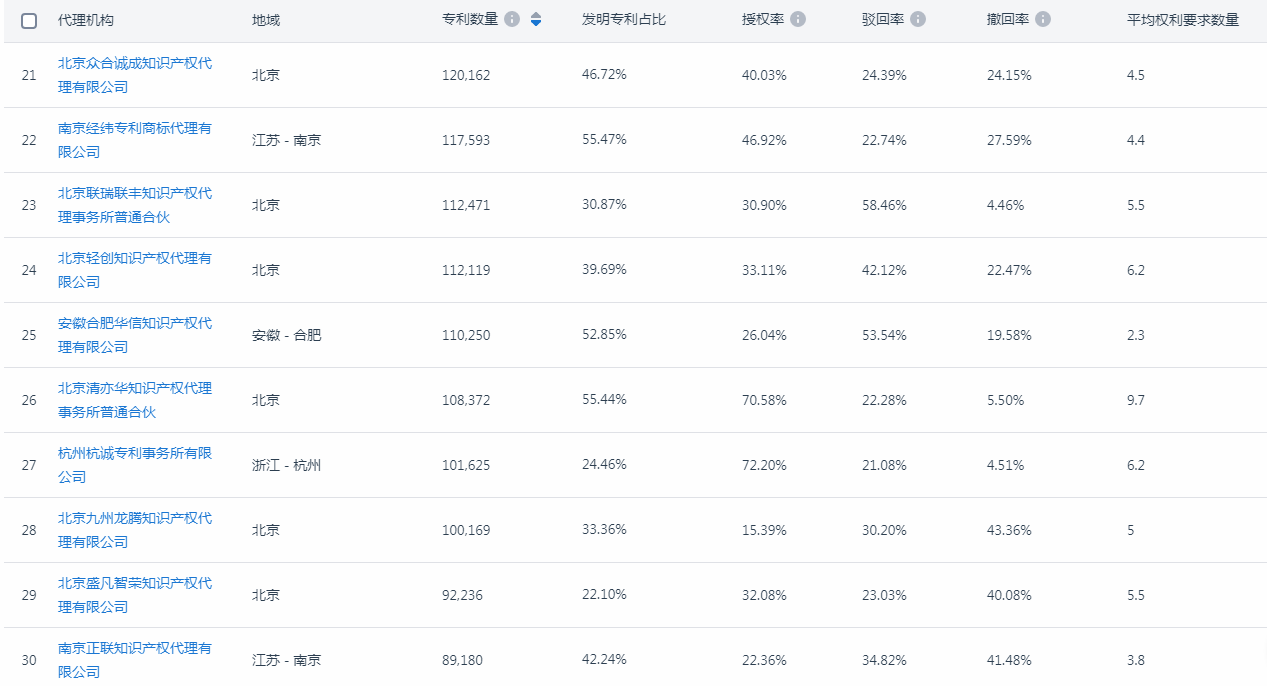This screenshot has height=686, width=1267.
Task: Open 南京经纬专利商标代理有限公司 link
Action: (x=135, y=140)
